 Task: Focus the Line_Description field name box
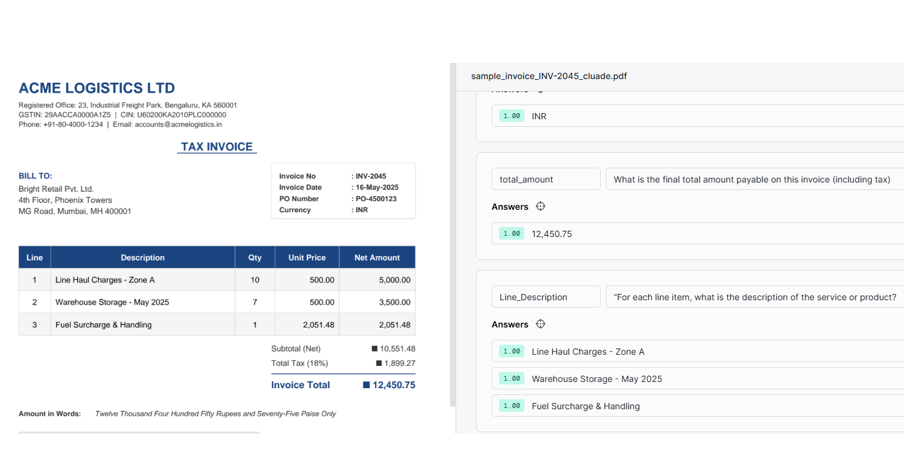point(545,297)
